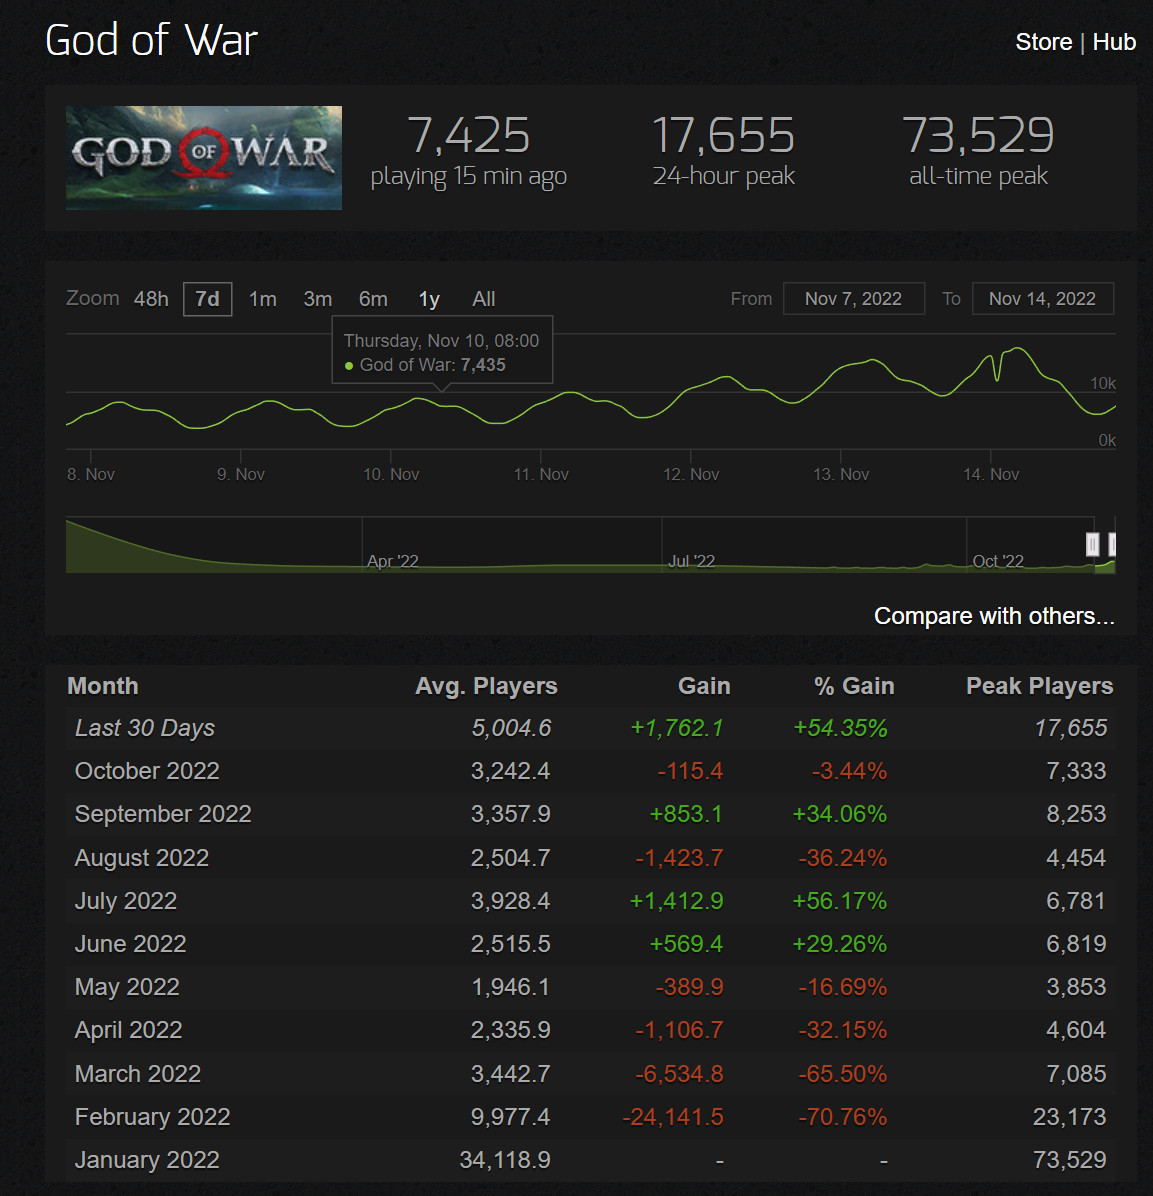Open the Hub link

click(x=1114, y=42)
